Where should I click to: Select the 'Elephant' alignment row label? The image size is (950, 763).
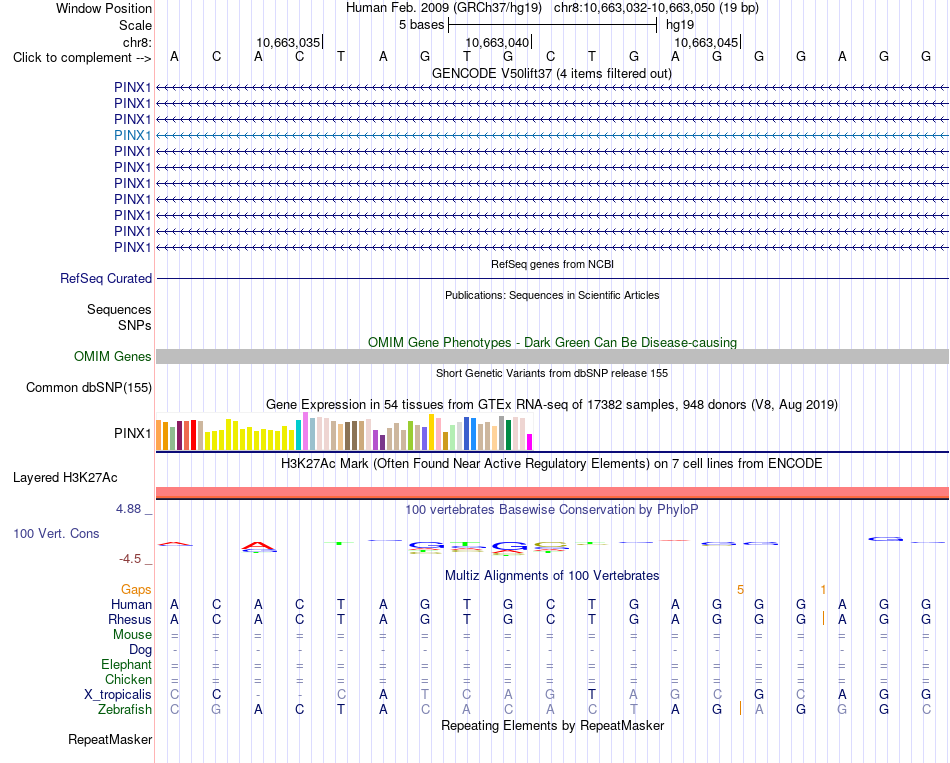[126, 665]
